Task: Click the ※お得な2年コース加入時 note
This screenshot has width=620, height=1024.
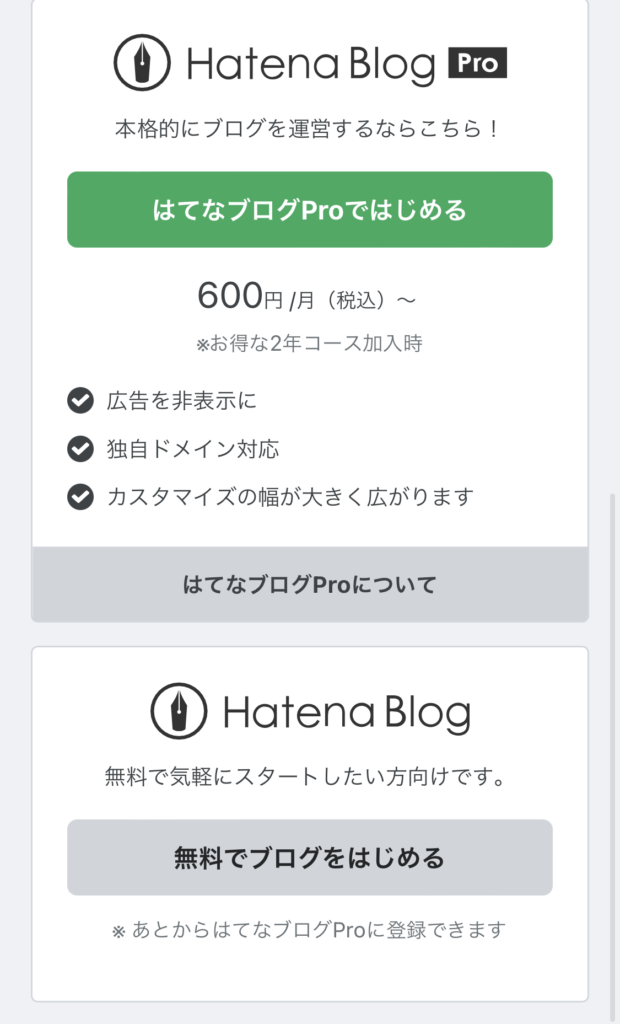Action: point(310,344)
